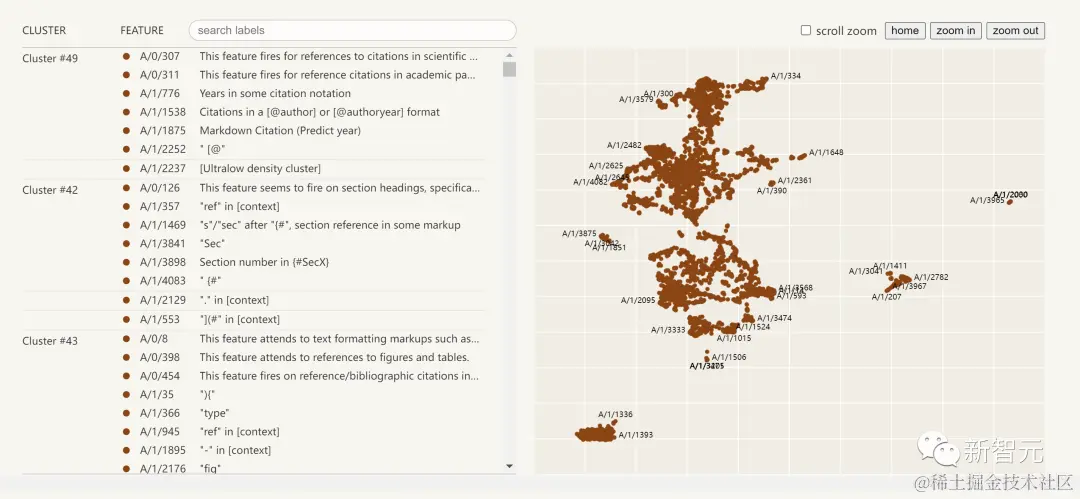Viewport: 1080px width, 499px height.
Task: Click the scatter point labeled A/1/3985
Action: pyautogui.click(x=1010, y=202)
